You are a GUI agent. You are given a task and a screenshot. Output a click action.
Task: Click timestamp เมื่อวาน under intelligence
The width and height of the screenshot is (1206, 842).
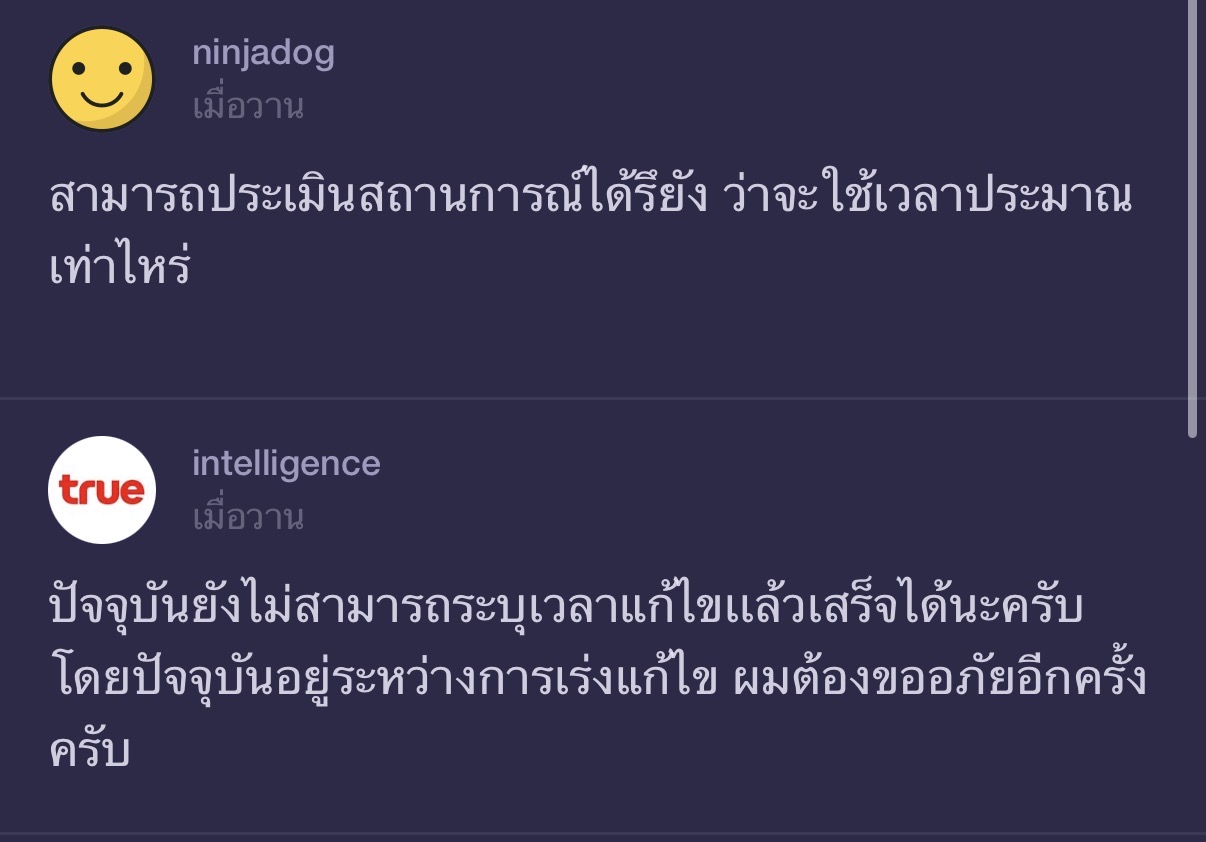[248, 517]
